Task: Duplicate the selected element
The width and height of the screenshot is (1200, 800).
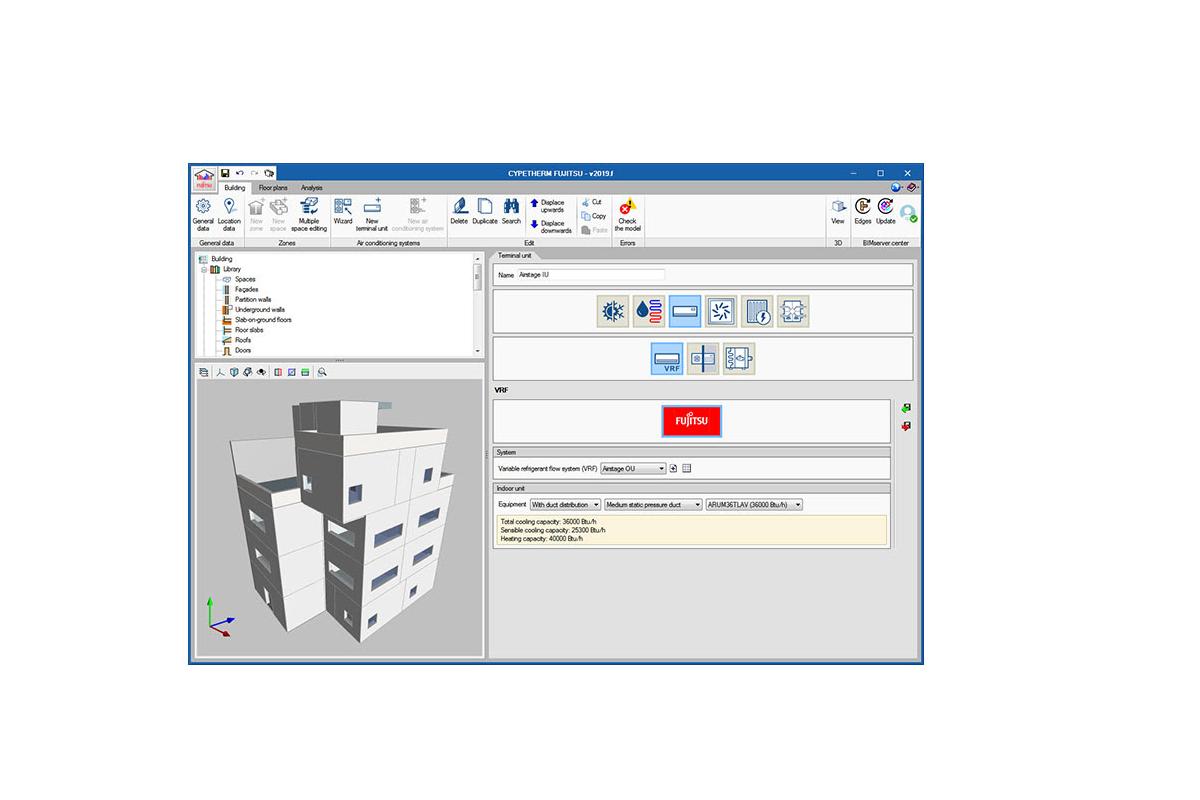Action: [485, 212]
